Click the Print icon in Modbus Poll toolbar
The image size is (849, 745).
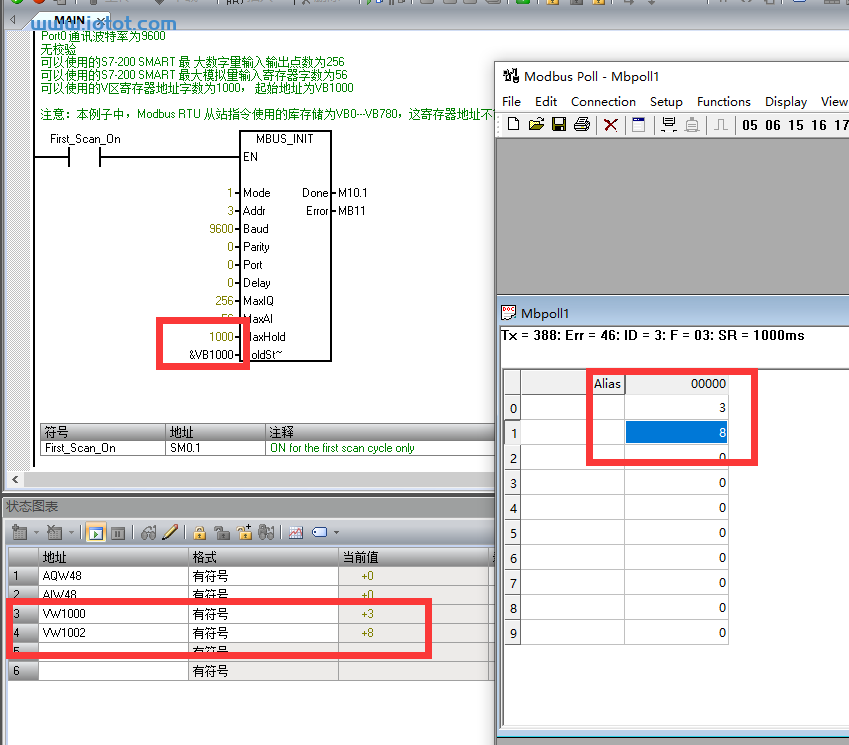[581, 125]
